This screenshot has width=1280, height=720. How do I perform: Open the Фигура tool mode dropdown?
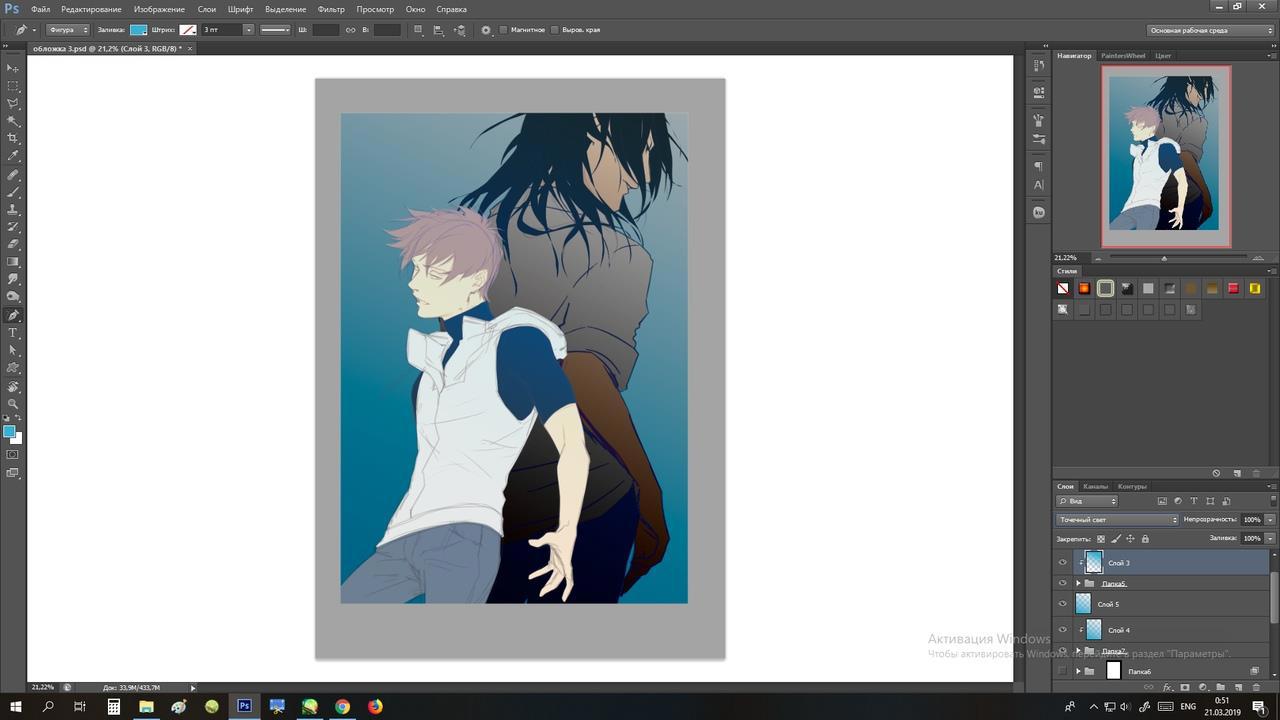click(x=68, y=30)
